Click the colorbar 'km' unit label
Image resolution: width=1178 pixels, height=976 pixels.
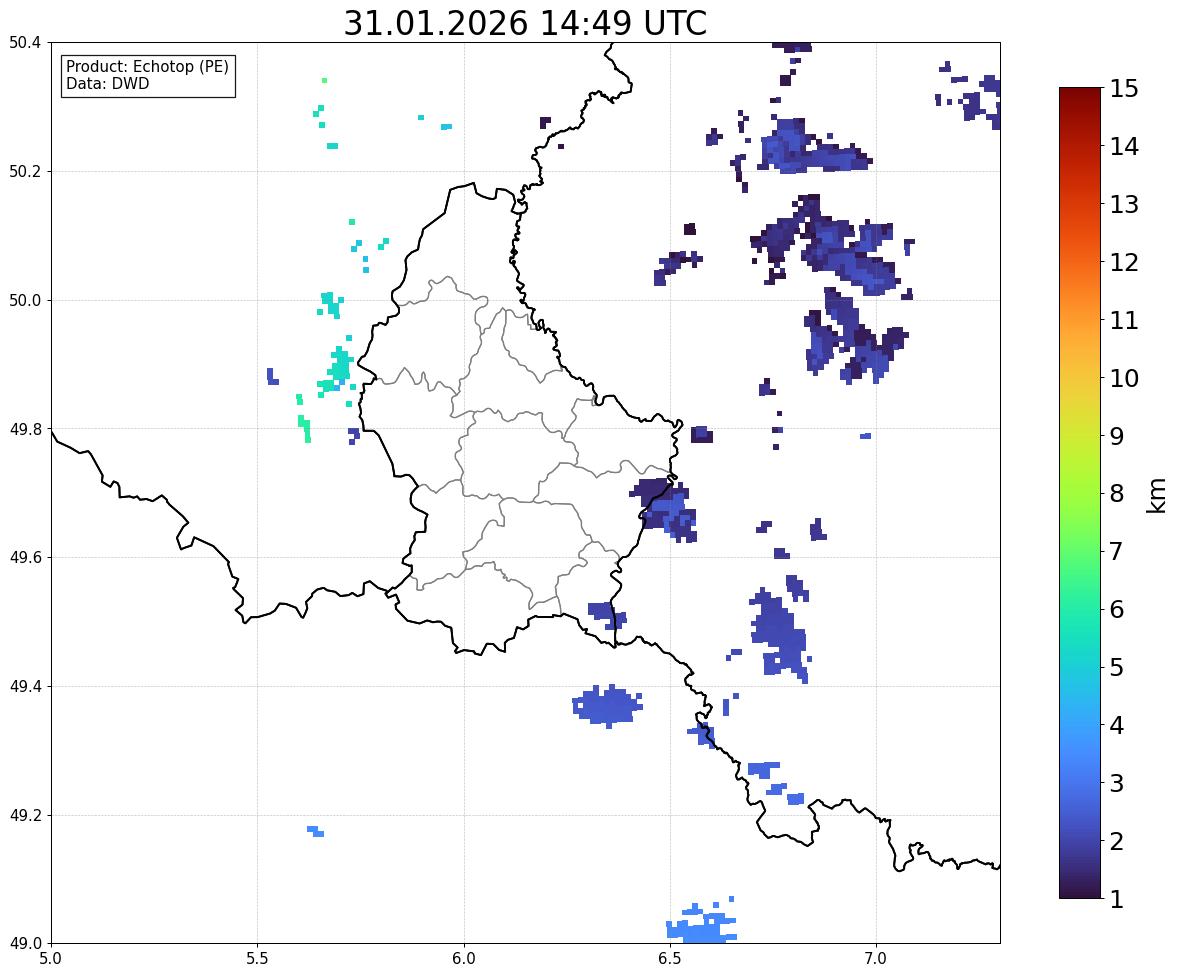1157,495
